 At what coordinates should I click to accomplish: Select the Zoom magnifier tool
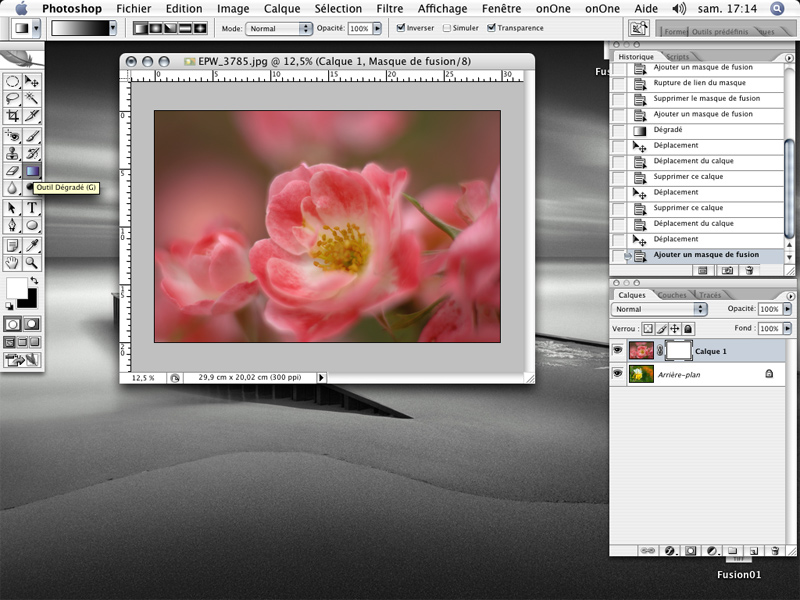pyautogui.click(x=32, y=263)
